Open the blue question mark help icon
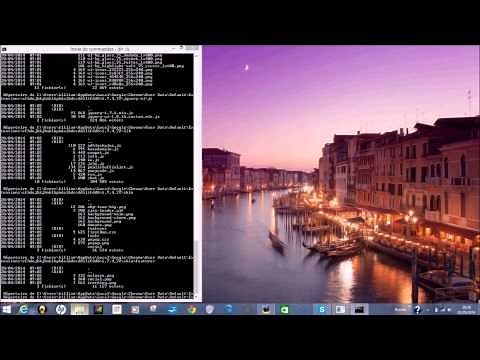The height and width of the screenshot is (360, 480). [417, 310]
